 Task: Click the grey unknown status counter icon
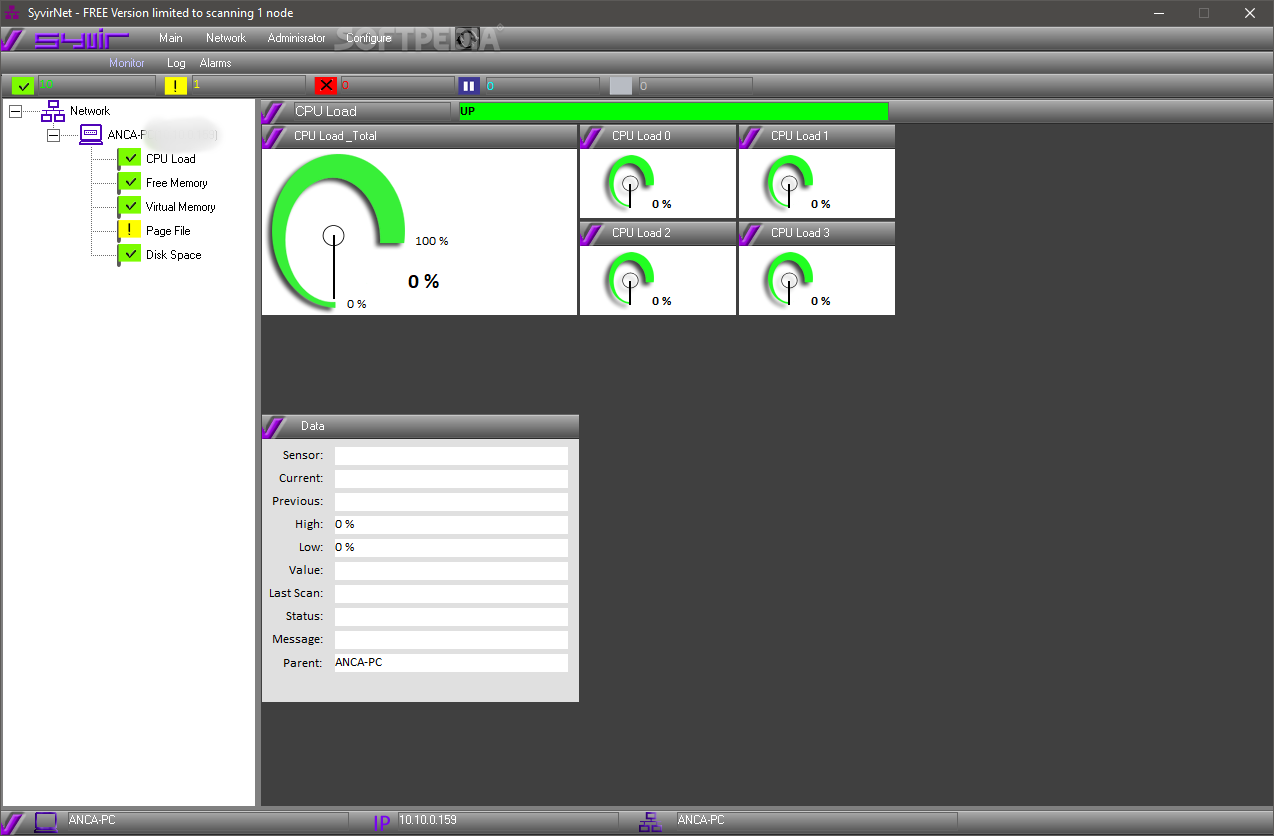(x=621, y=86)
